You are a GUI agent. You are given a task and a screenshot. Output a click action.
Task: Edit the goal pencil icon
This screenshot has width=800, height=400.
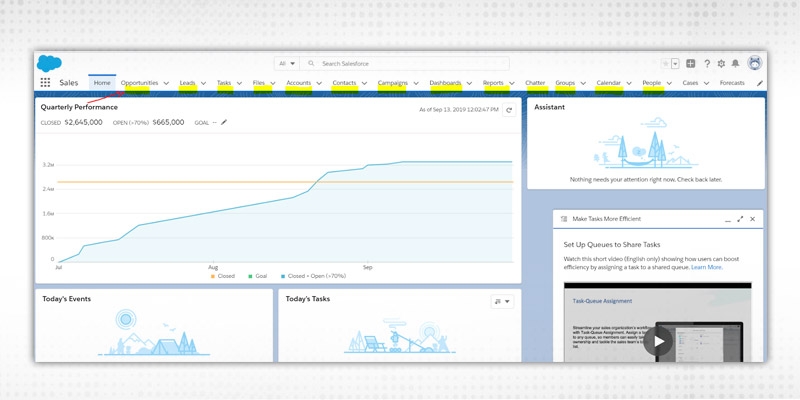point(224,122)
